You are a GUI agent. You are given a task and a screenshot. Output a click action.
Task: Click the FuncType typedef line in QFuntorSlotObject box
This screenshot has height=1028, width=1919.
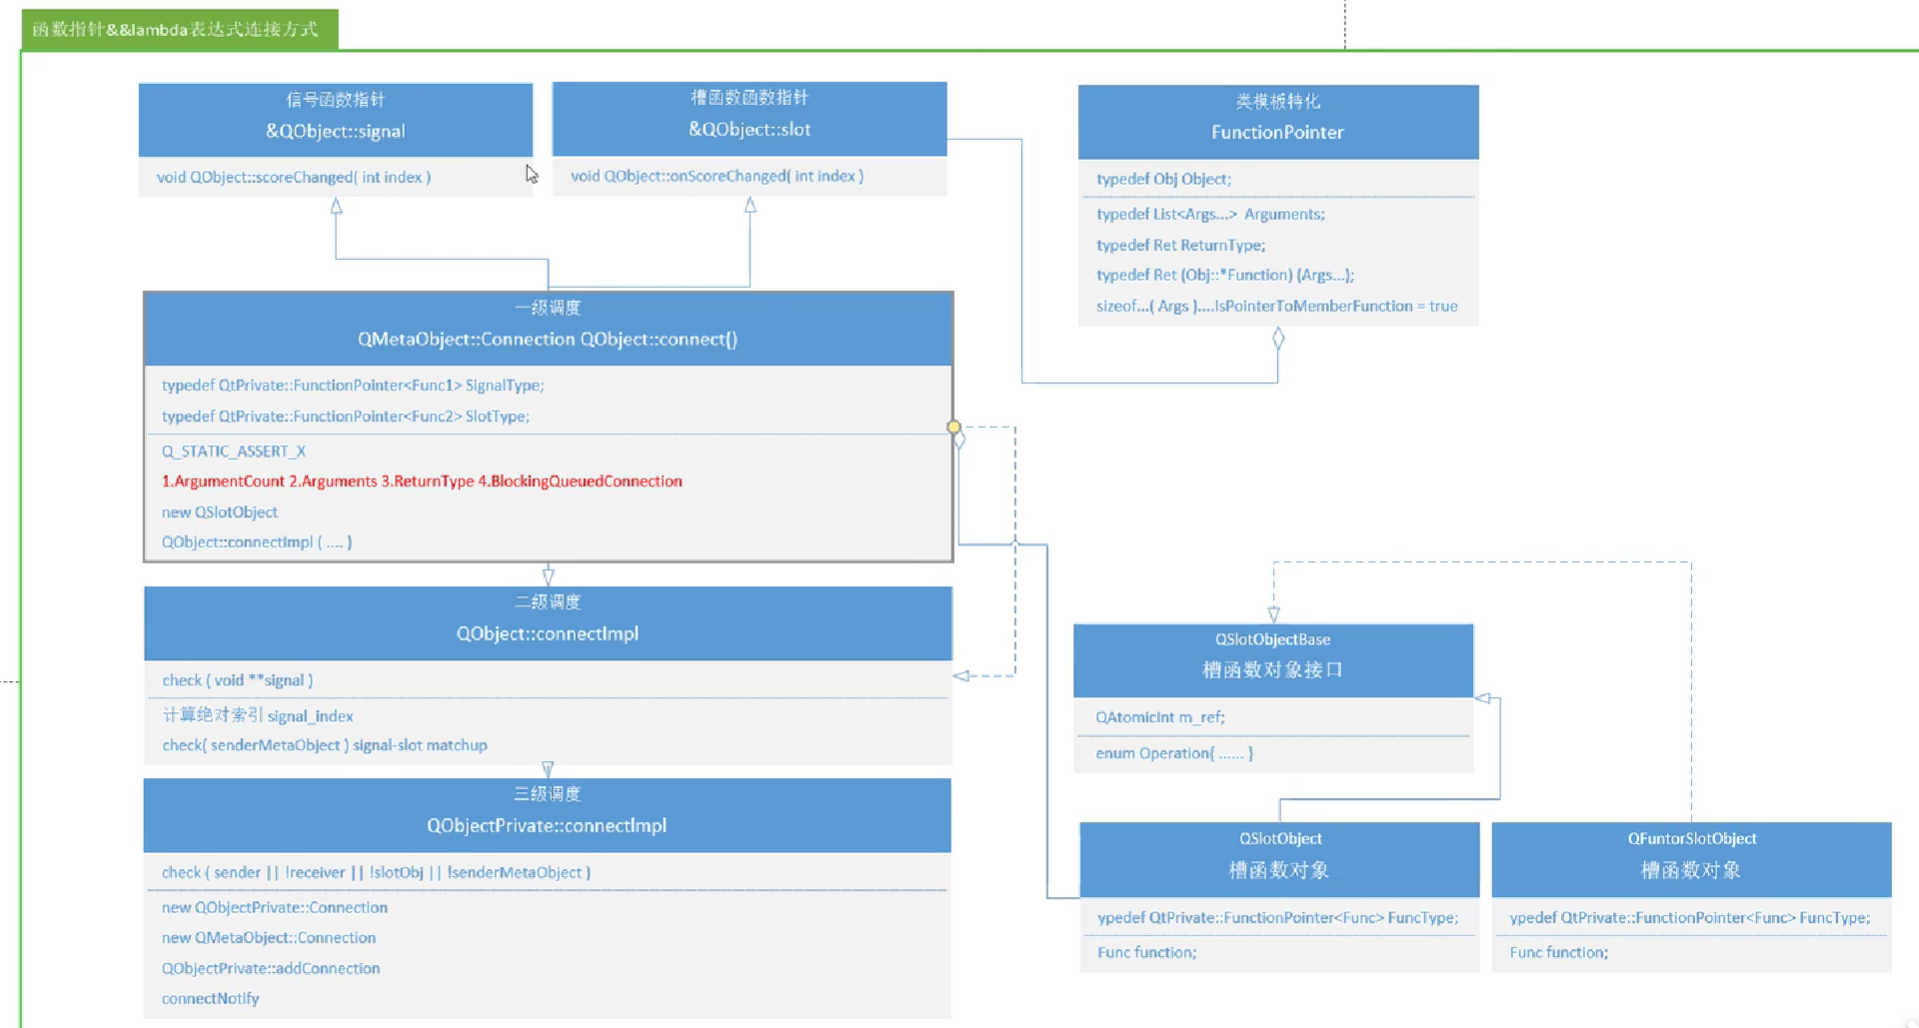coord(1690,917)
